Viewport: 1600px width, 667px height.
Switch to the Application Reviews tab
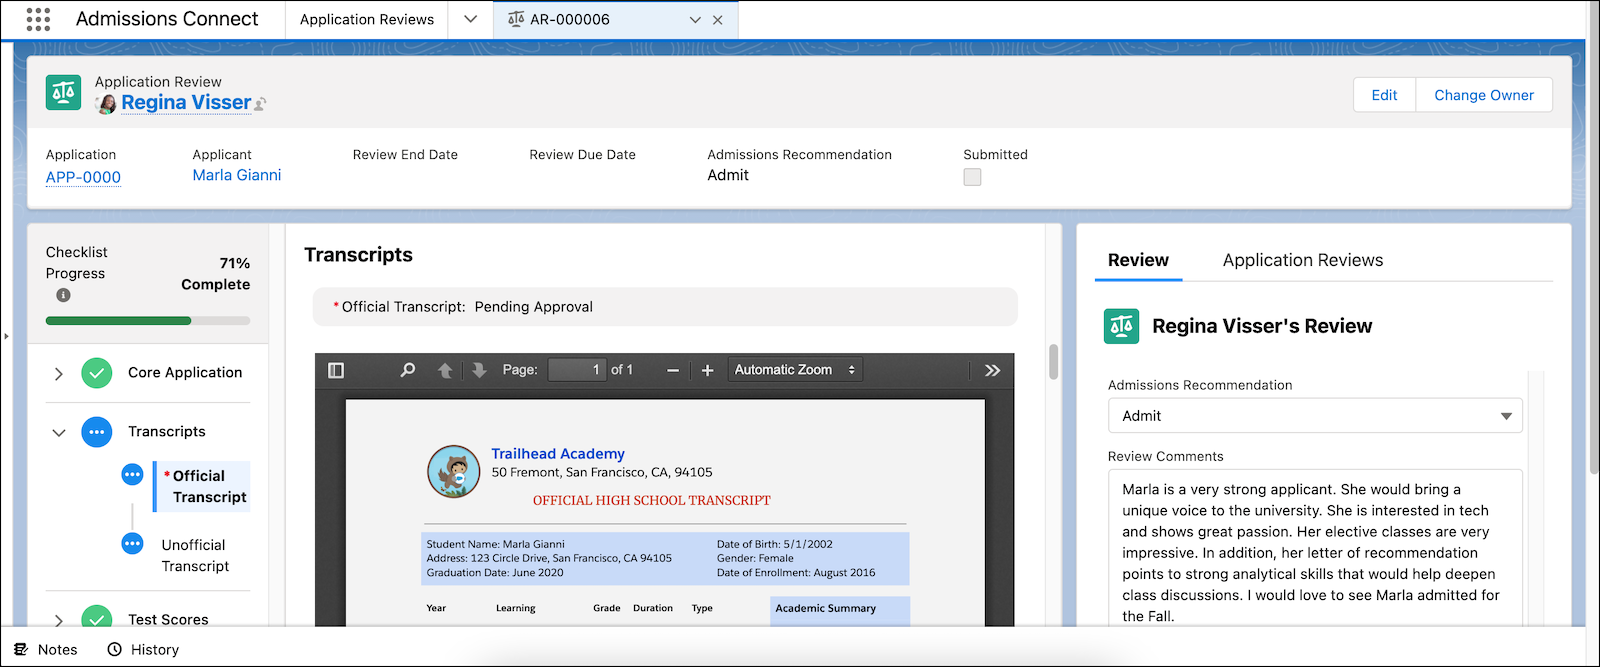pyautogui.click(x=1303, y=260)
